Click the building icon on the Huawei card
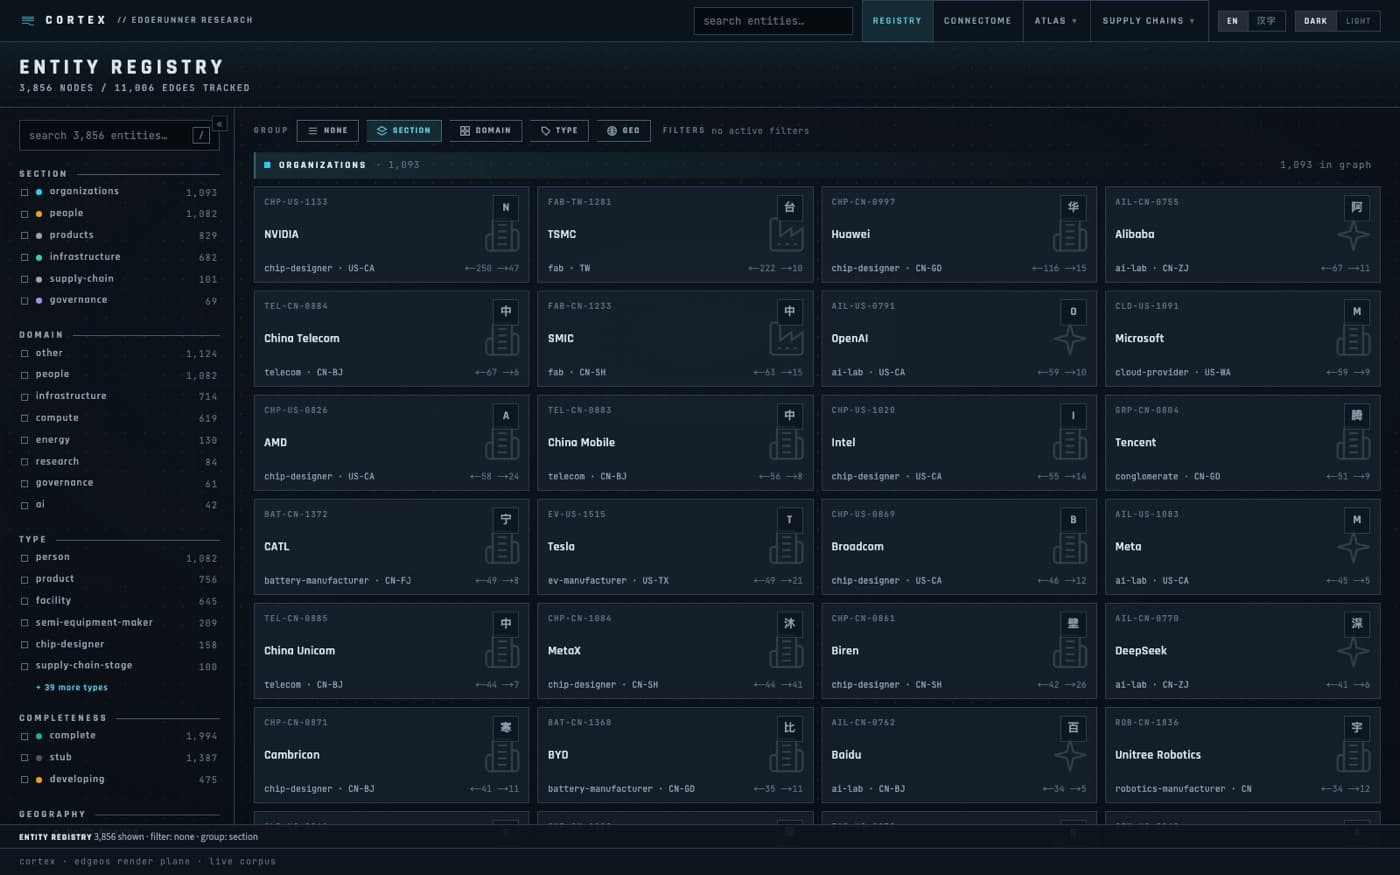This screenshot has height=875, width=1400. [x=1069, y=236]
